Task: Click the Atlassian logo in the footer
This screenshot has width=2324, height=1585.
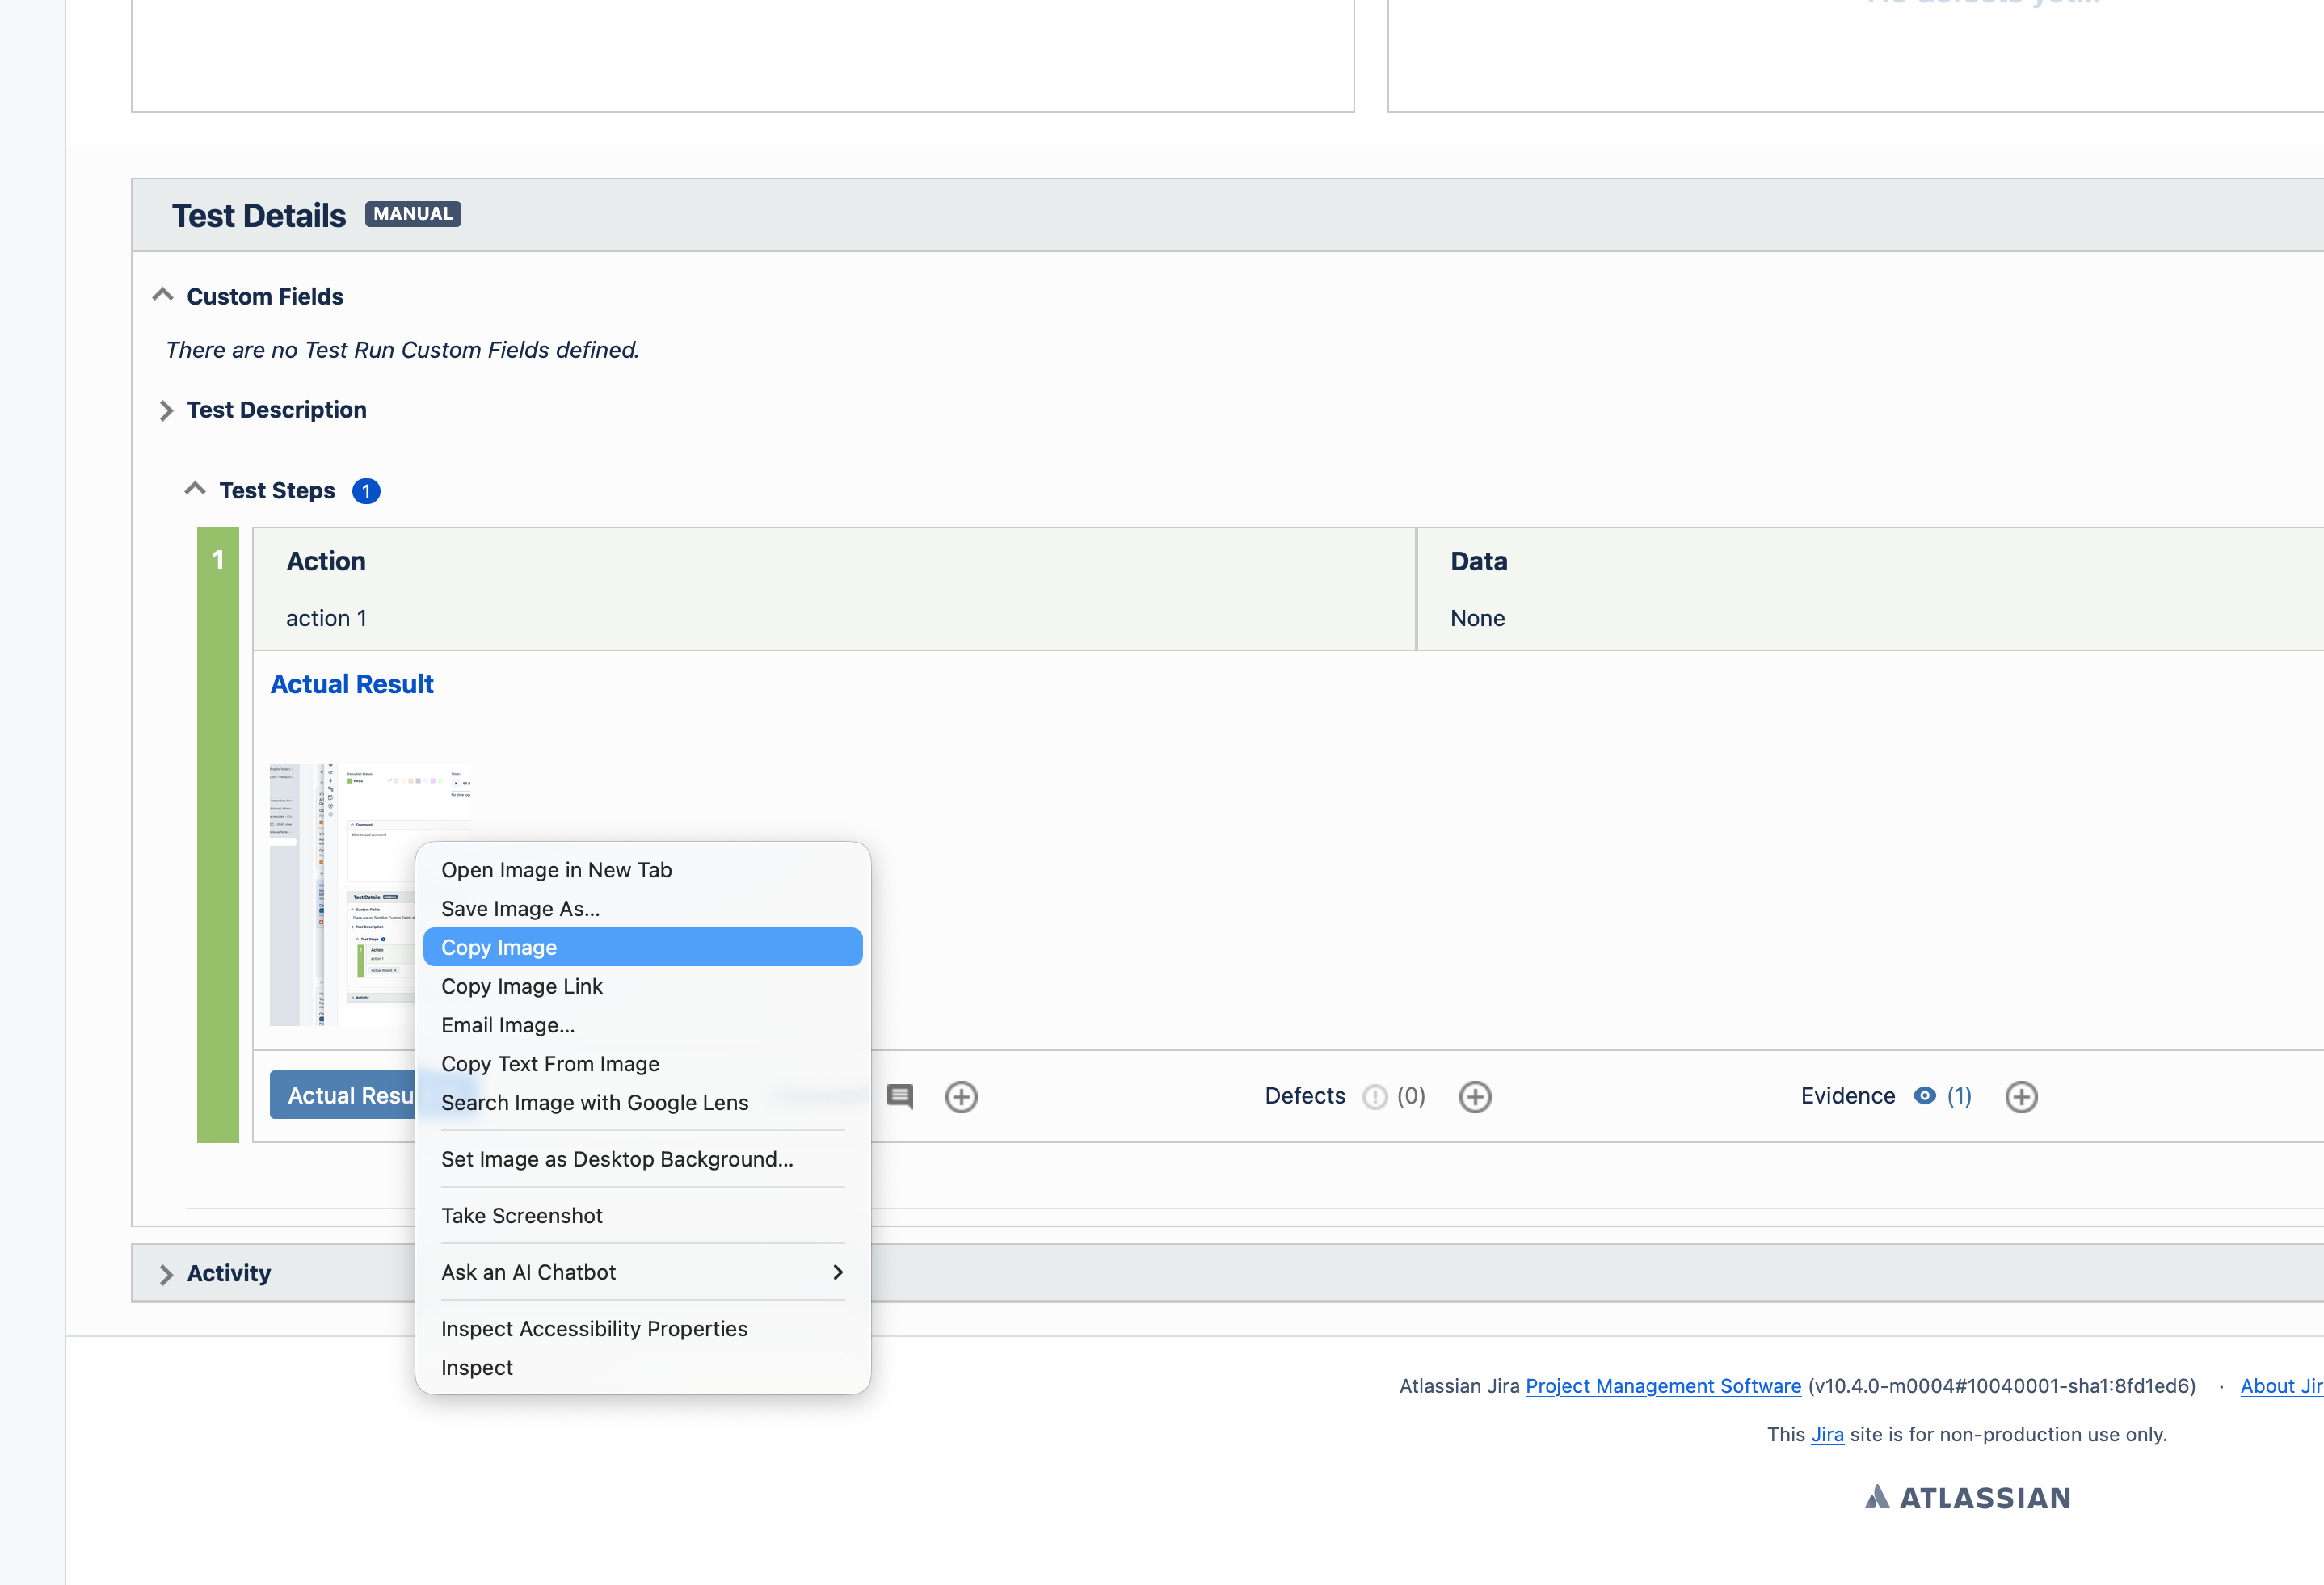Action: coord(1967,1497)
